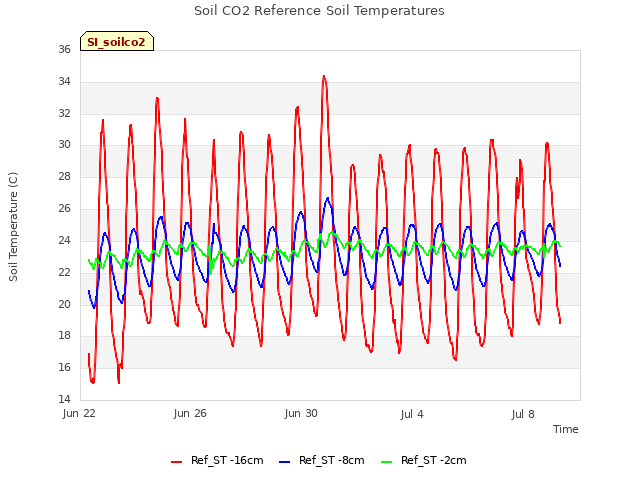Click the 24 y-axis tick label
This screenshot has width=640, height=480.
[64, 240]
